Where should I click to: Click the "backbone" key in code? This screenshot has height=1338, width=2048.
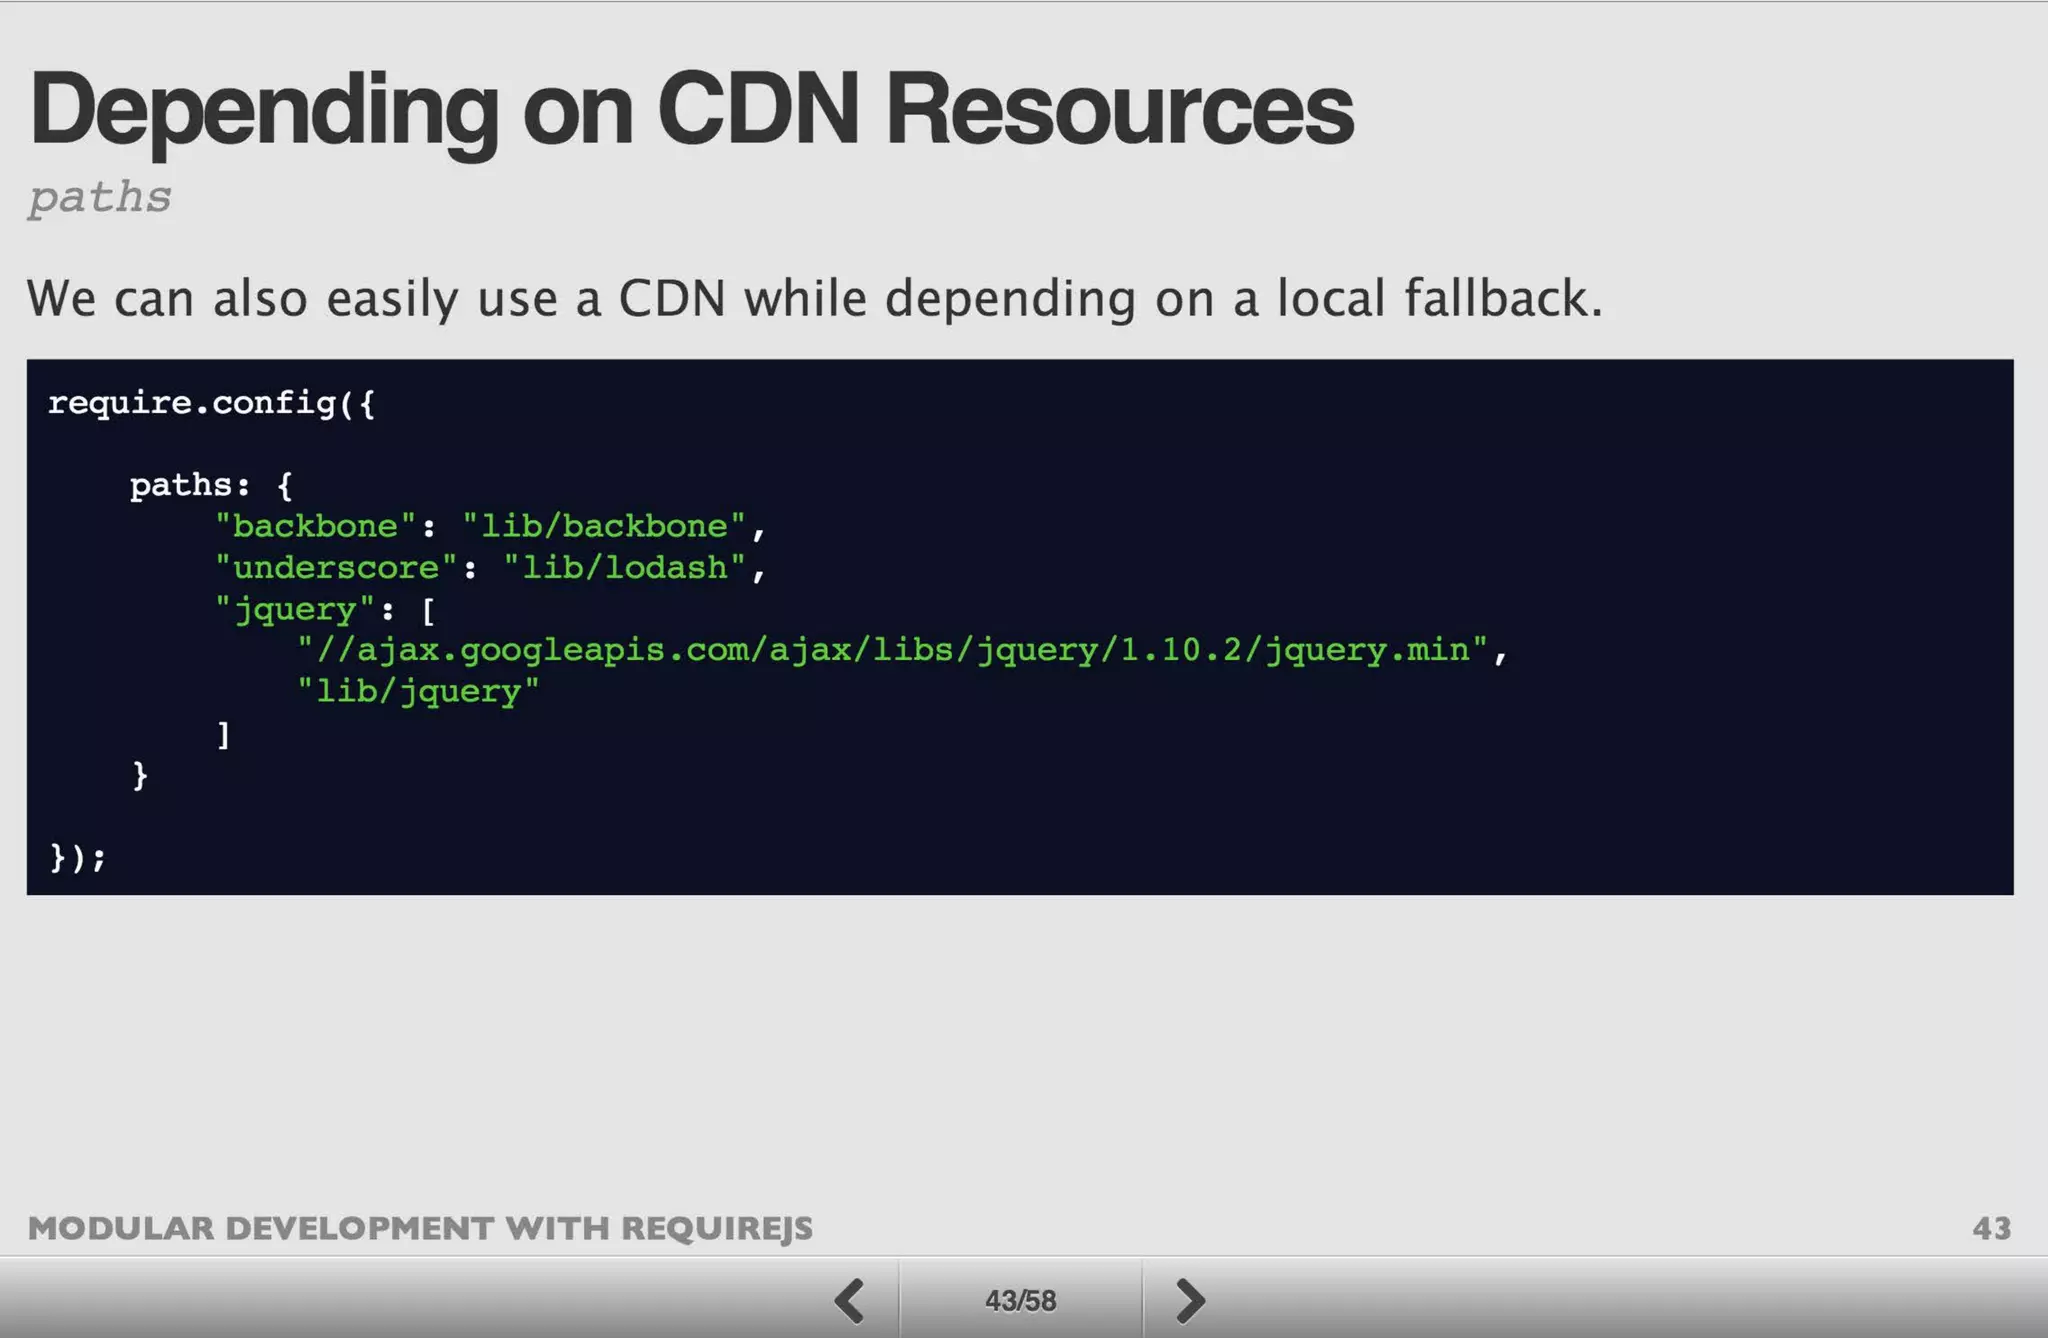coord(315,526)
